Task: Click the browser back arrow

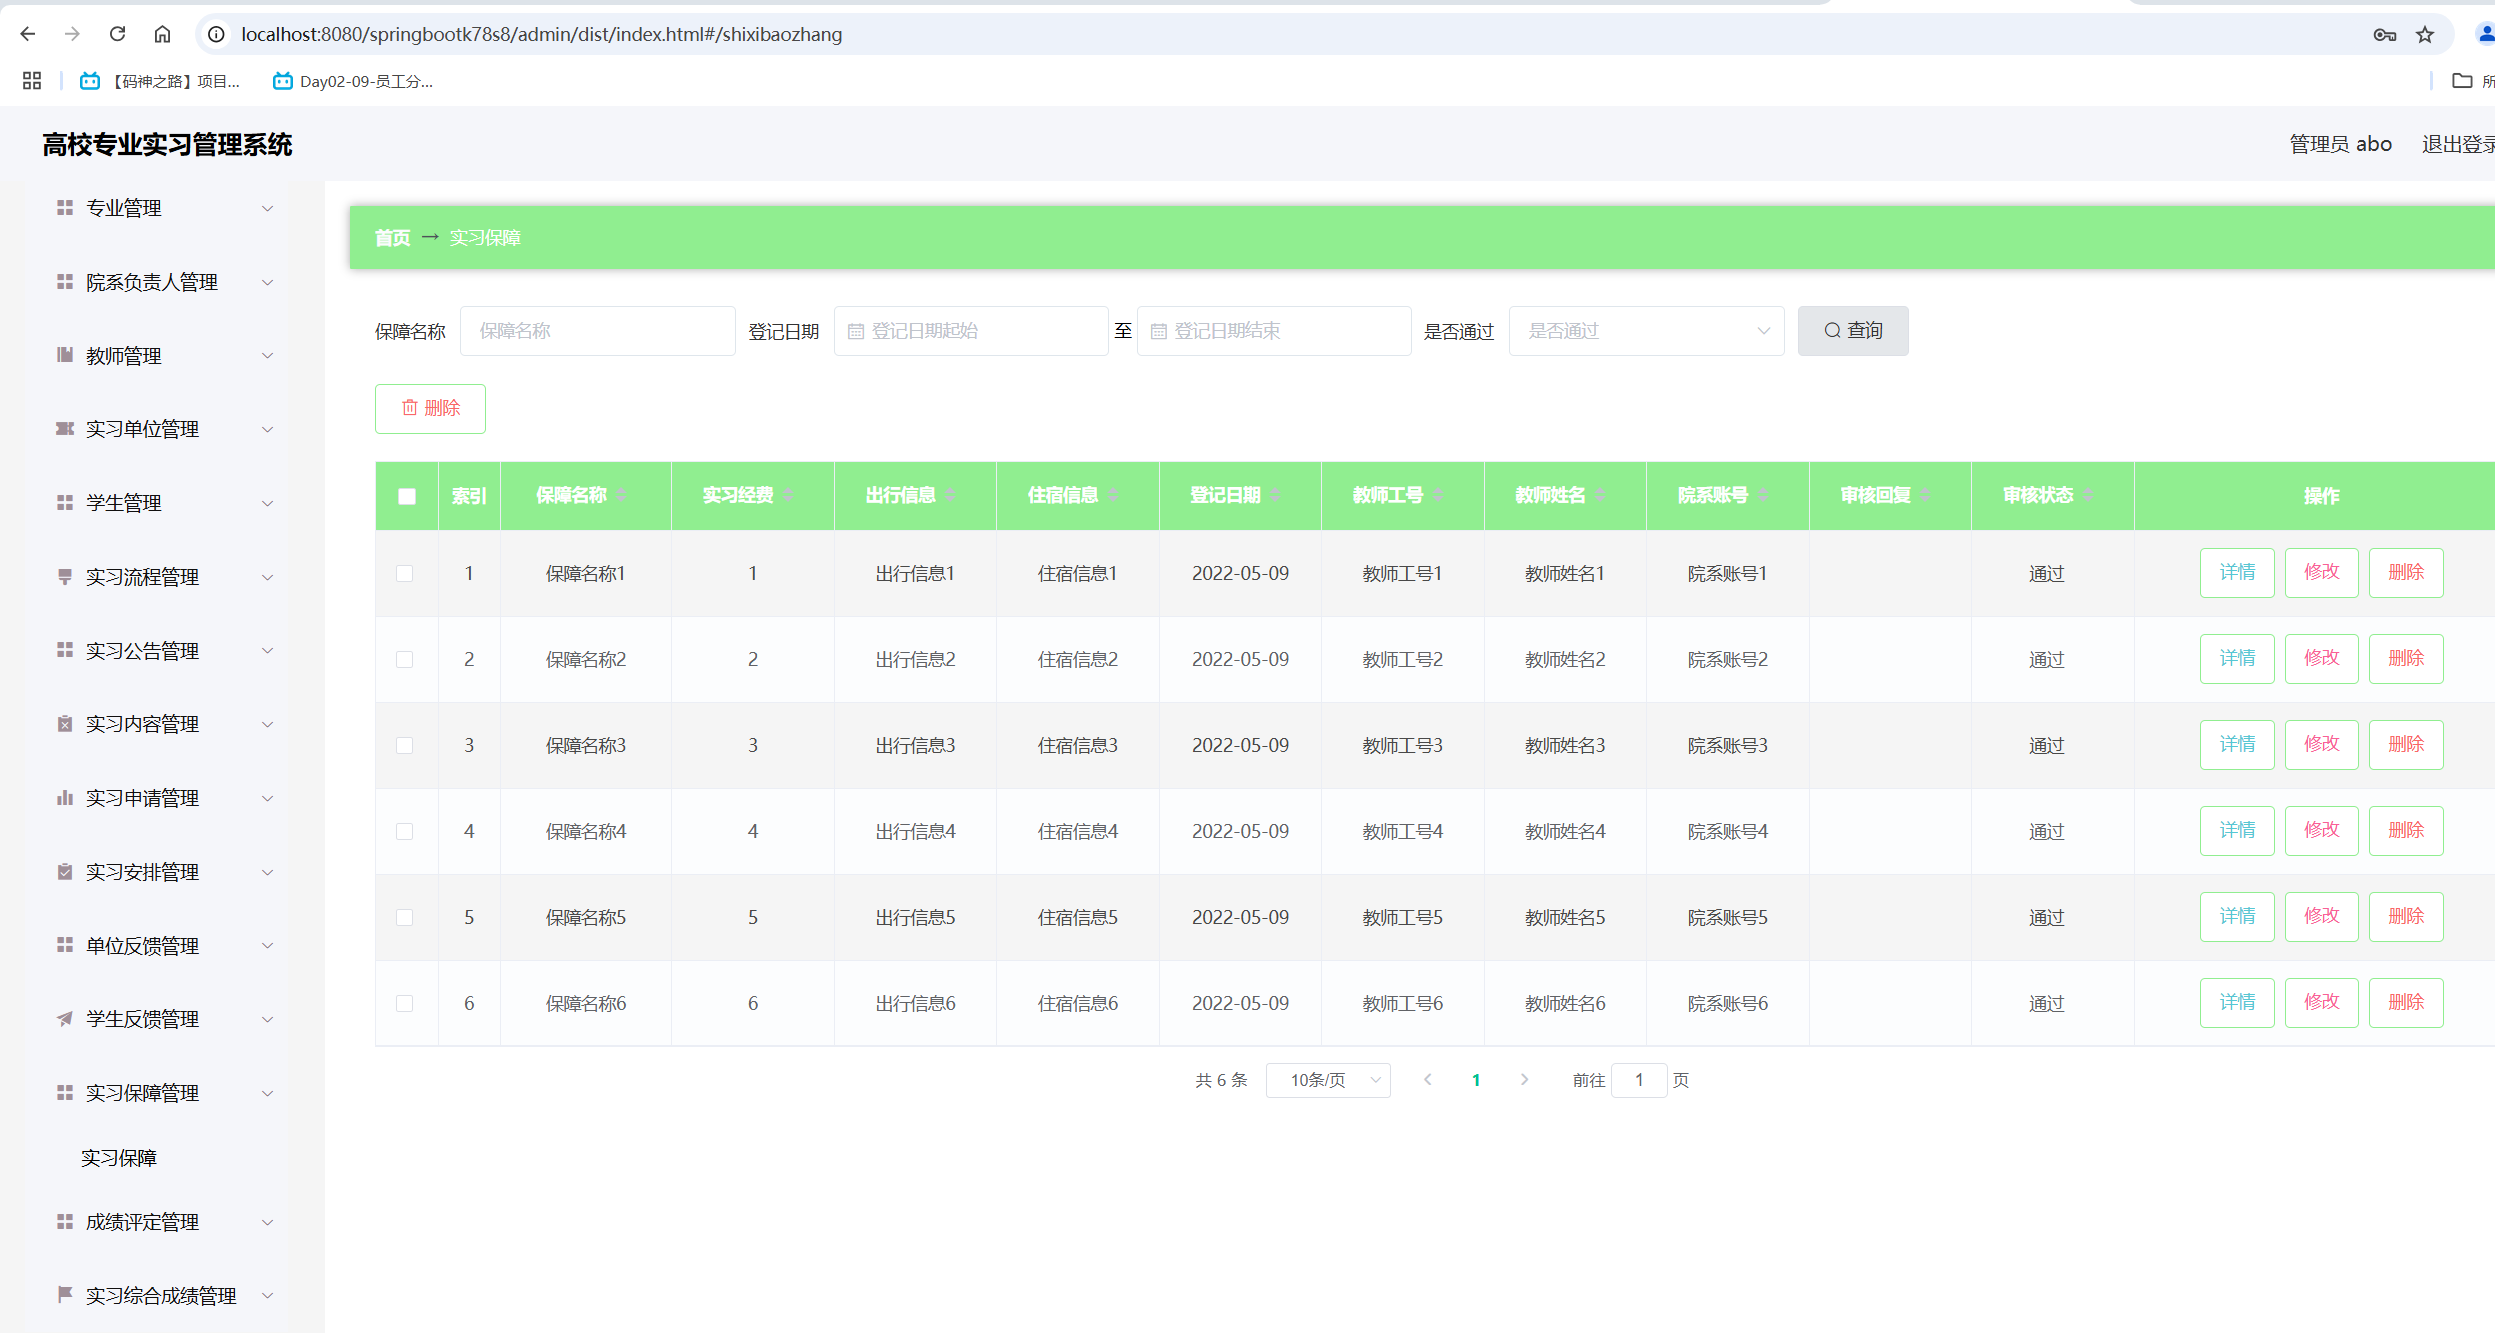Action: (x=28, y=34)
